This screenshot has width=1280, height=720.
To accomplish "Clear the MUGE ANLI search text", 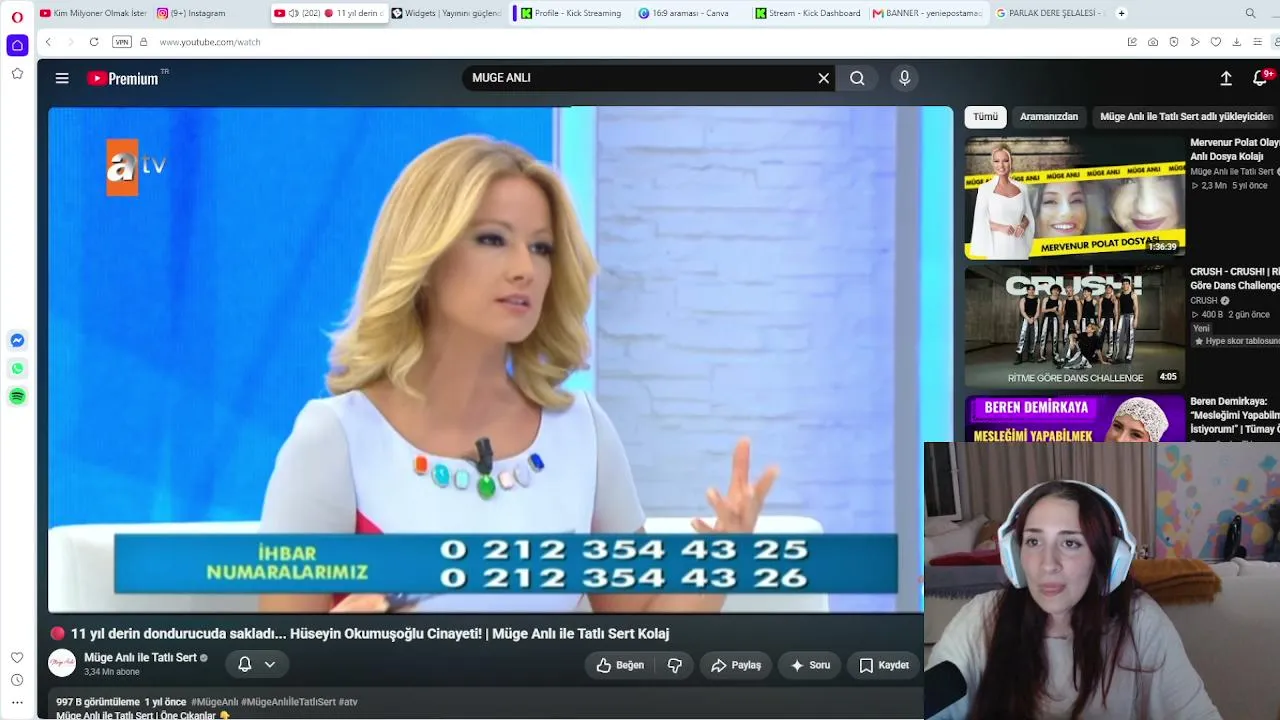I will click(x=824, y=78).
